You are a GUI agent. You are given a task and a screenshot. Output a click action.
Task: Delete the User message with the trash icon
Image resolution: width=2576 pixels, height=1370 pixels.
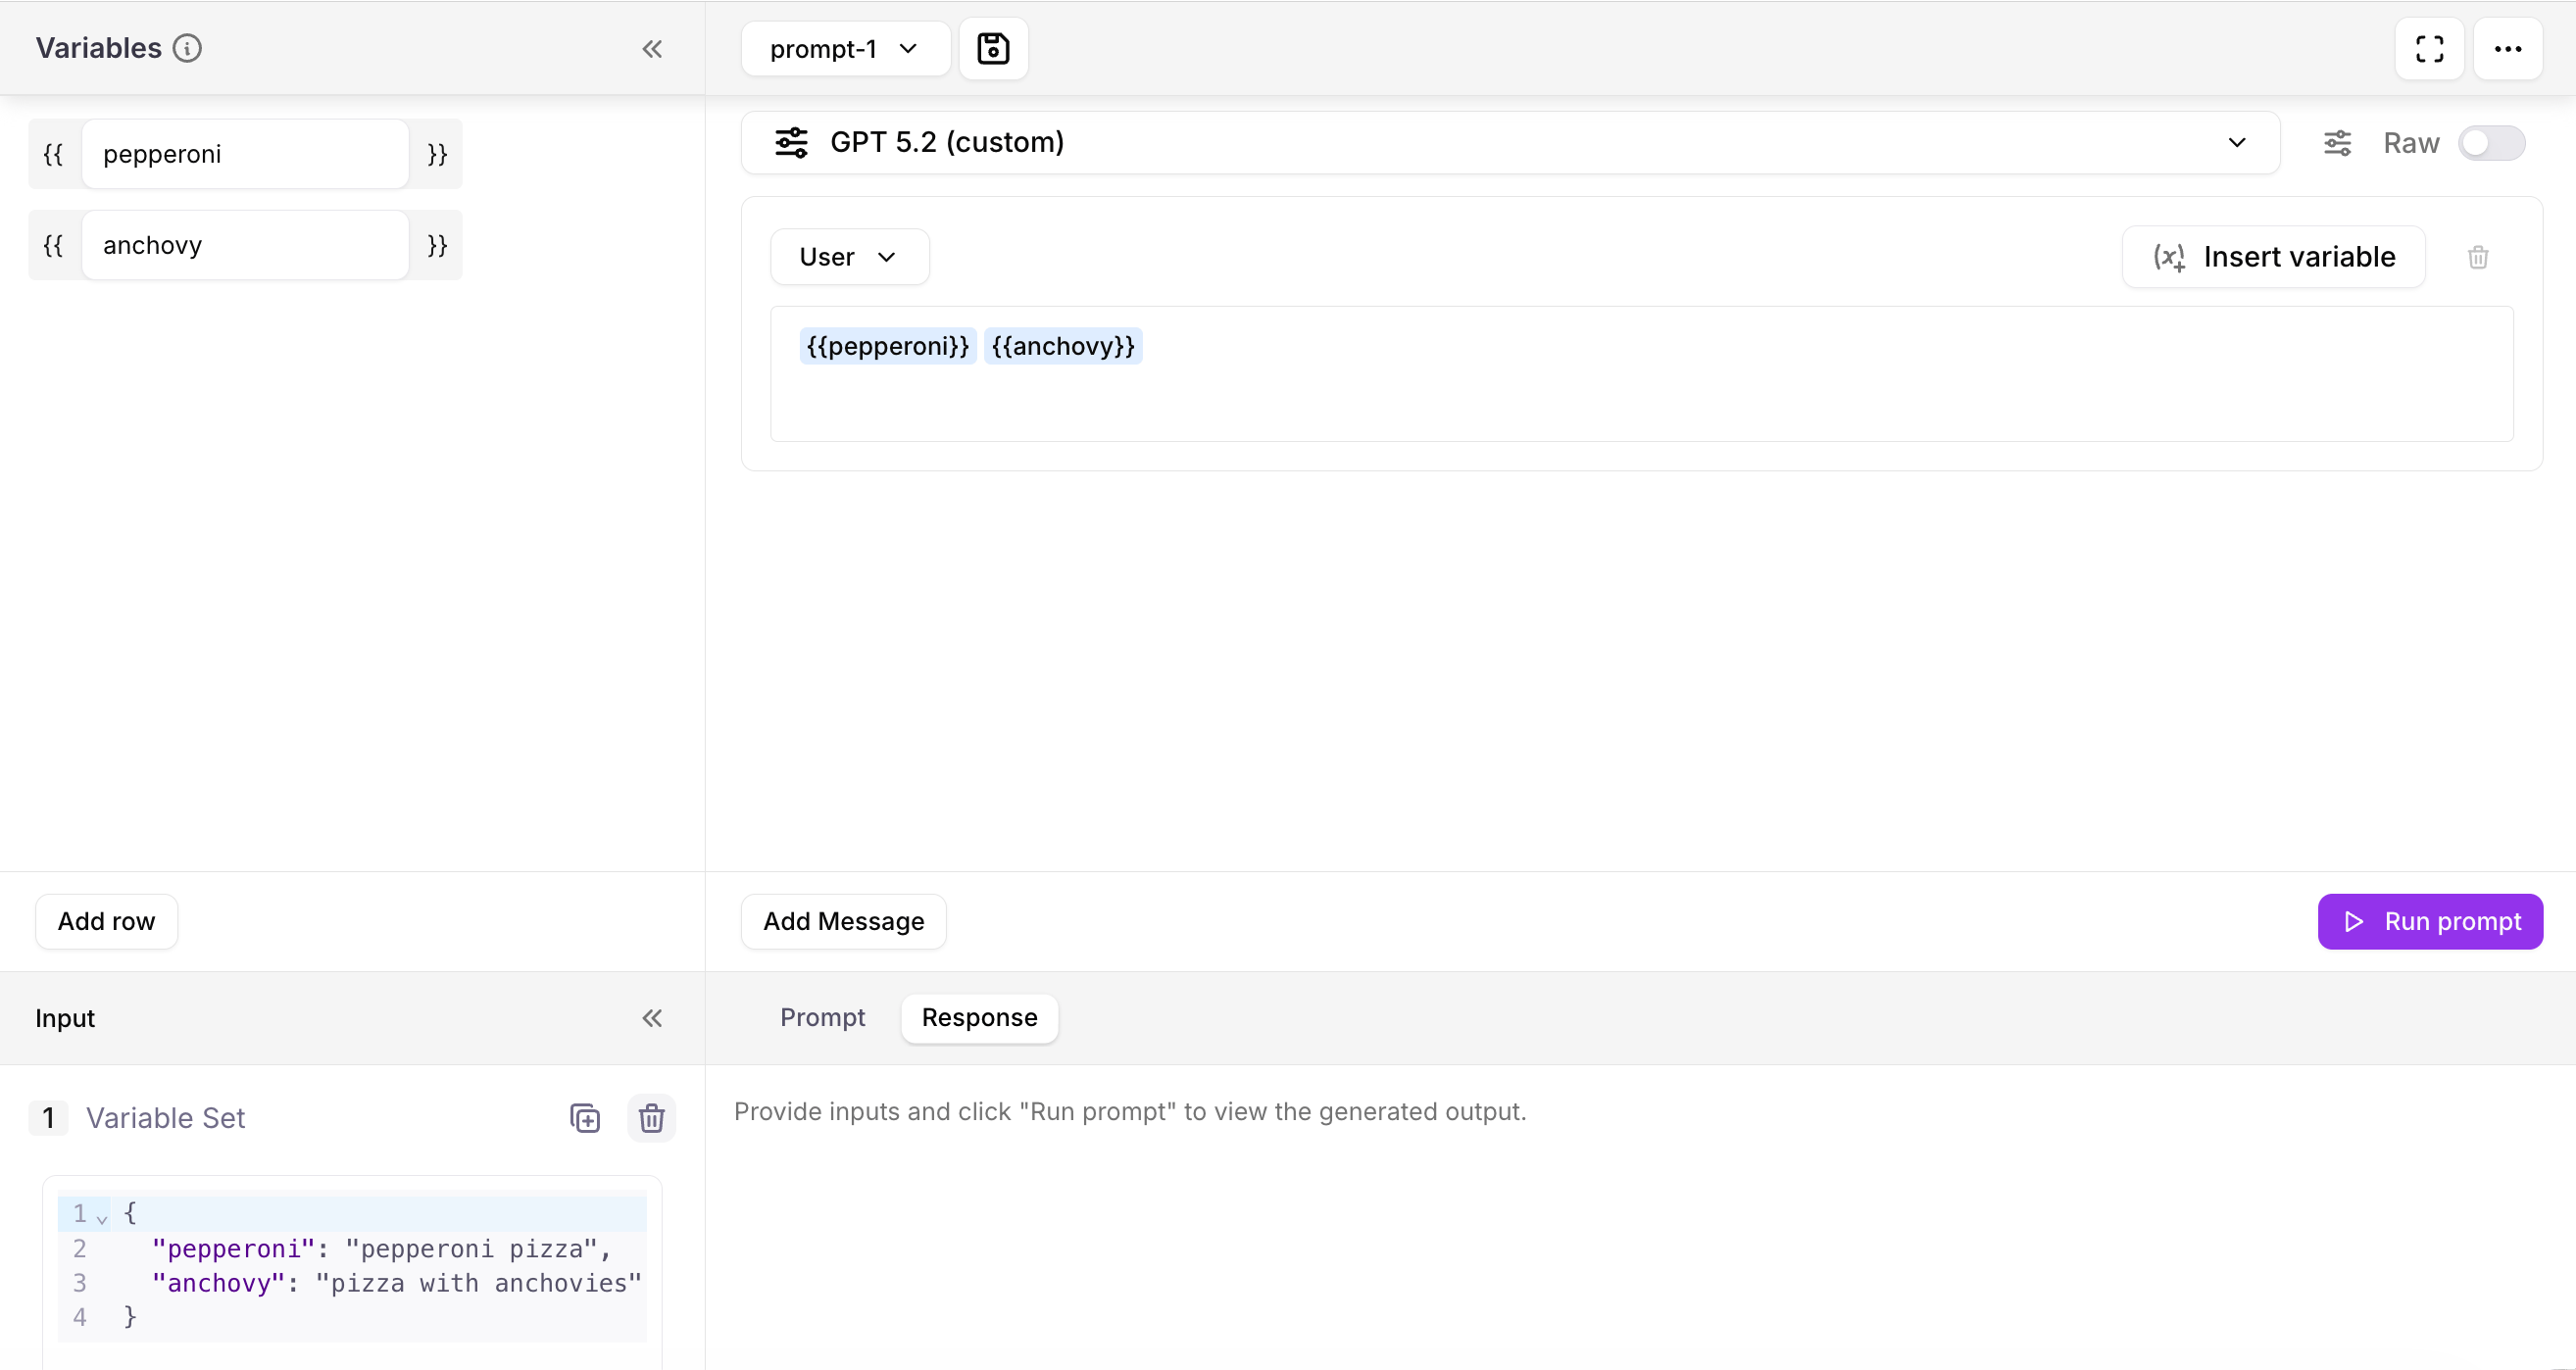tap(2477, 257)
